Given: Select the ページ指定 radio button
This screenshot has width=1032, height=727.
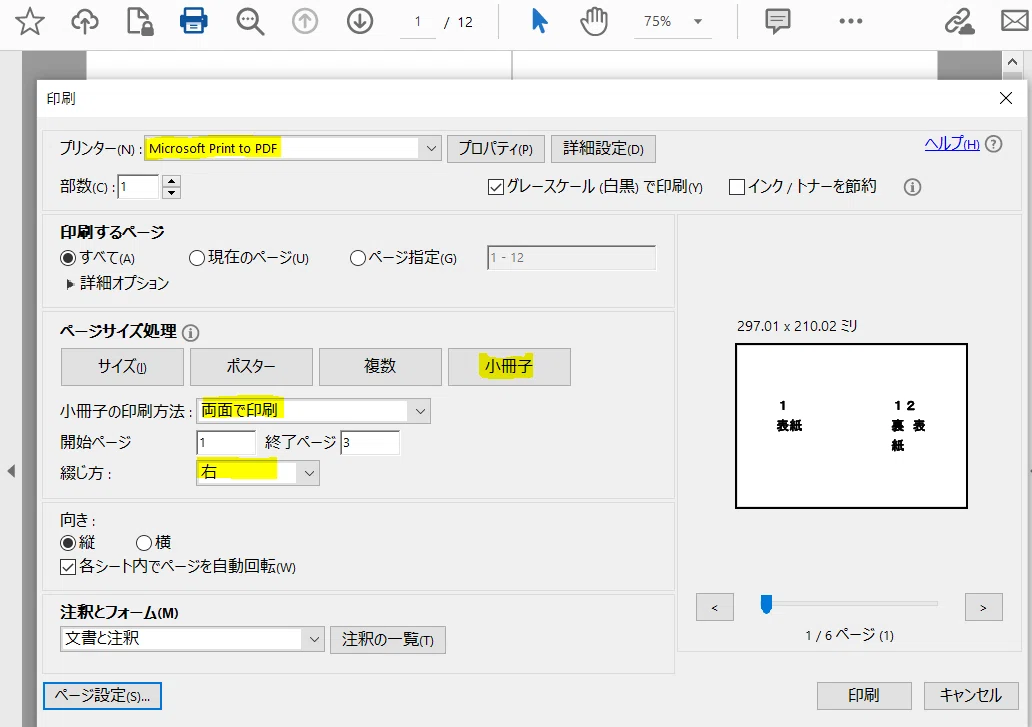Looking at the screenshot, I should pyautogui.click(x=357, y=258).
